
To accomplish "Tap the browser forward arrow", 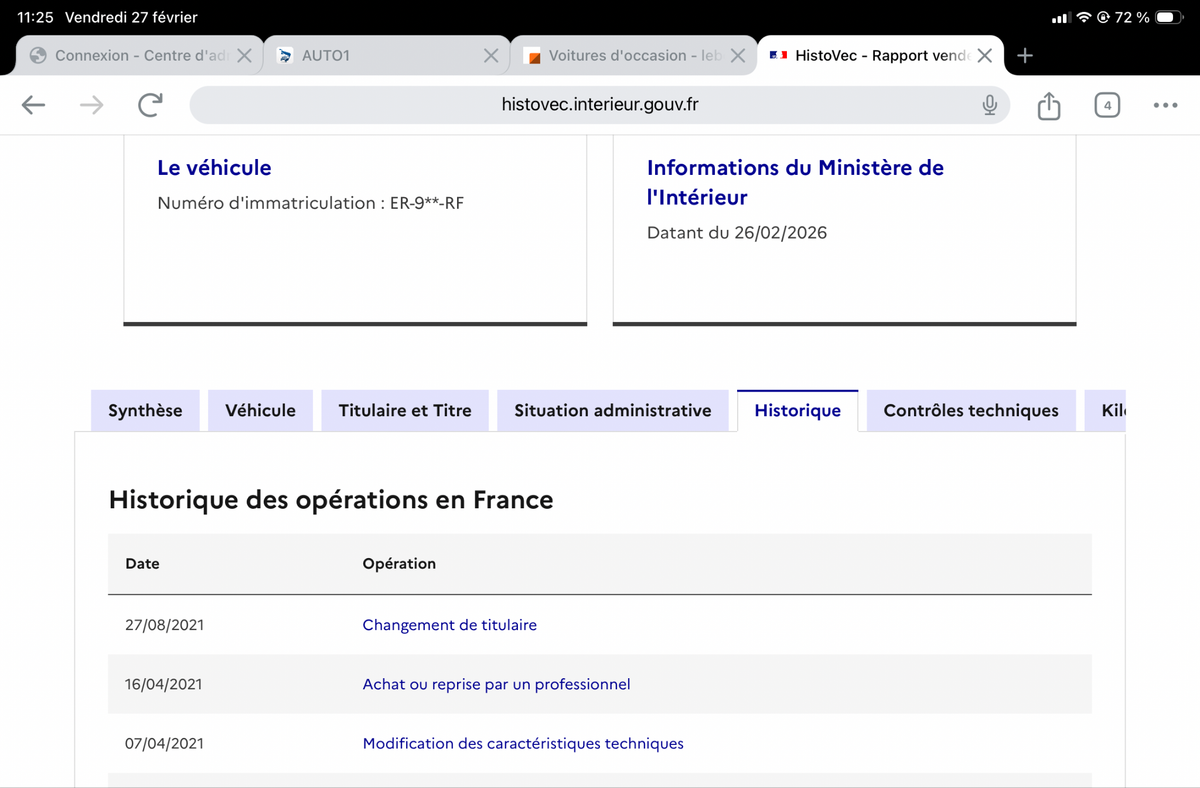I will [92, 105].
